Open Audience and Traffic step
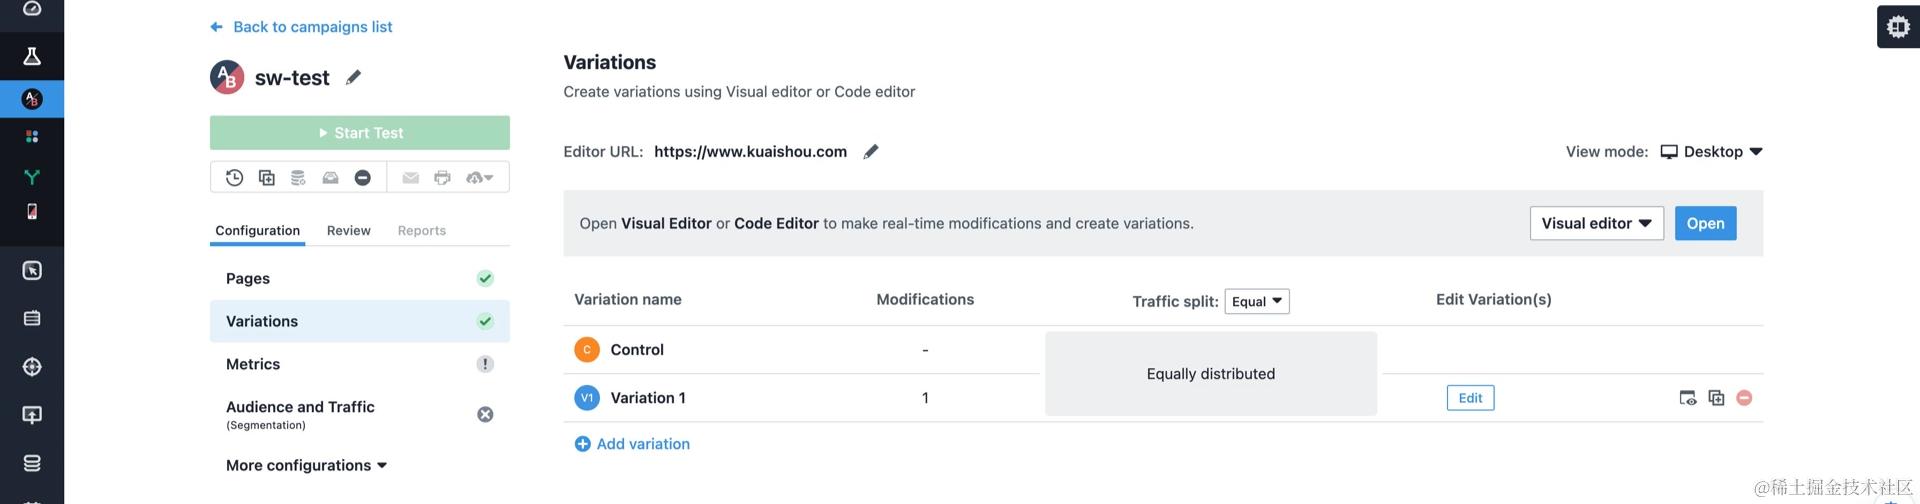The height and width of the screenshot is (504, 1920). 360,414
